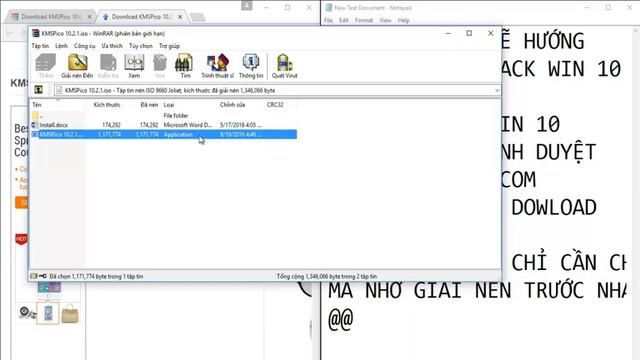Open the Lệnh menu

(61, 46)
